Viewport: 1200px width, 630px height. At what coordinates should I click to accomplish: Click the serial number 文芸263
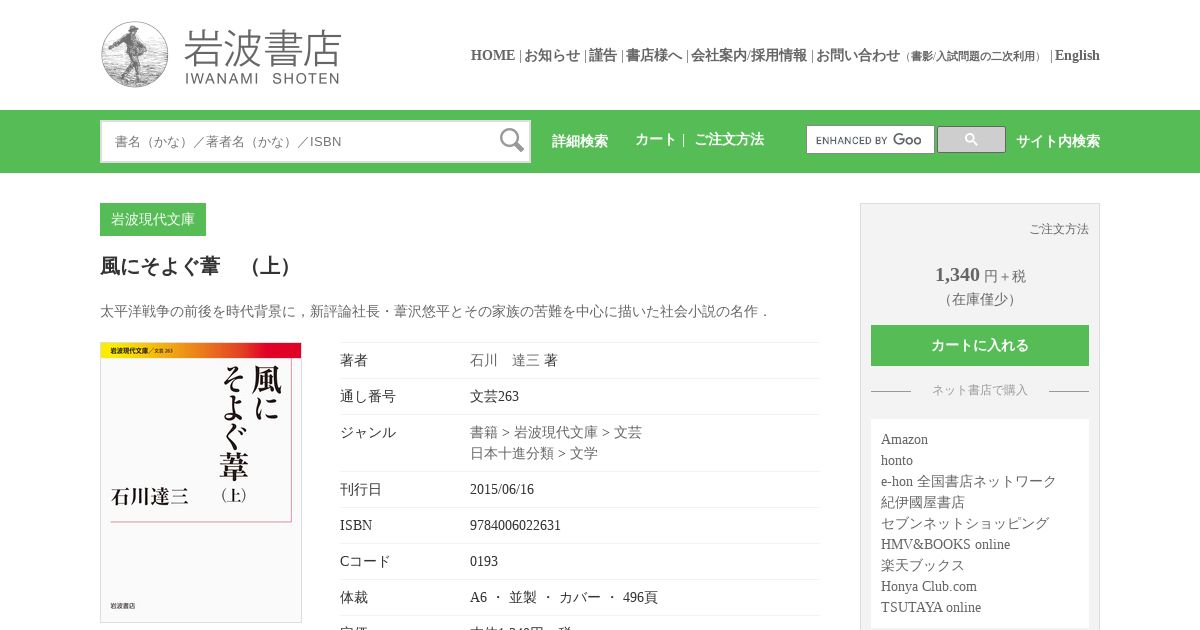[x=494, y=396]
